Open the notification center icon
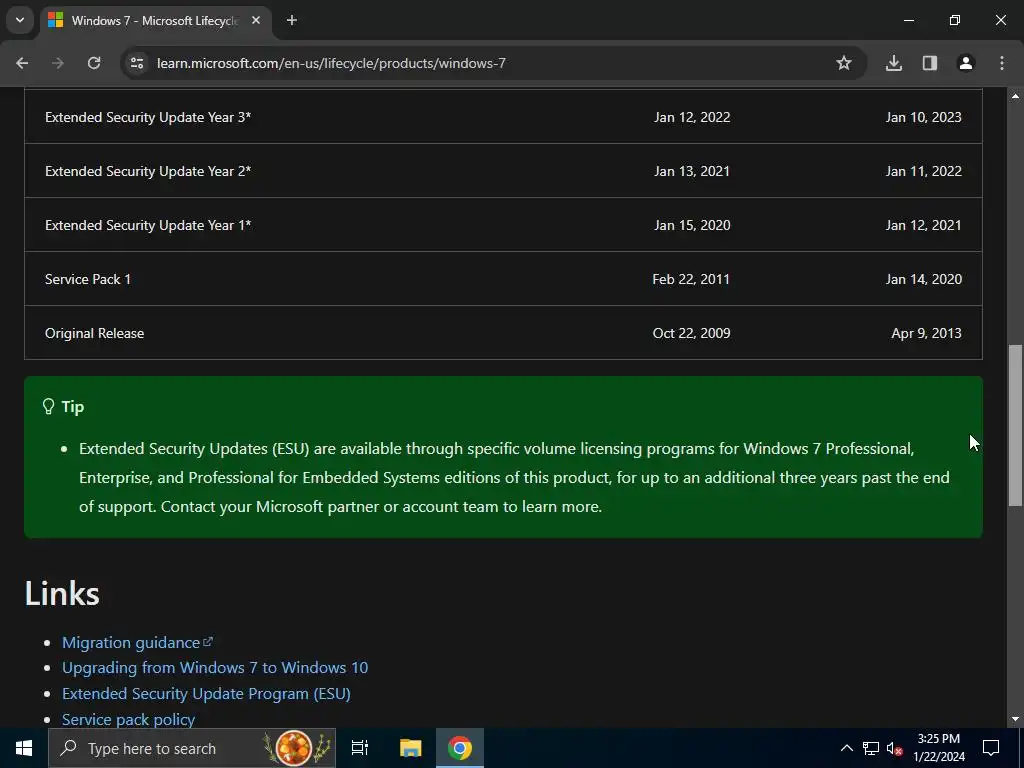Viewport: 1024px width, 768px height. [x=991, y=748]
